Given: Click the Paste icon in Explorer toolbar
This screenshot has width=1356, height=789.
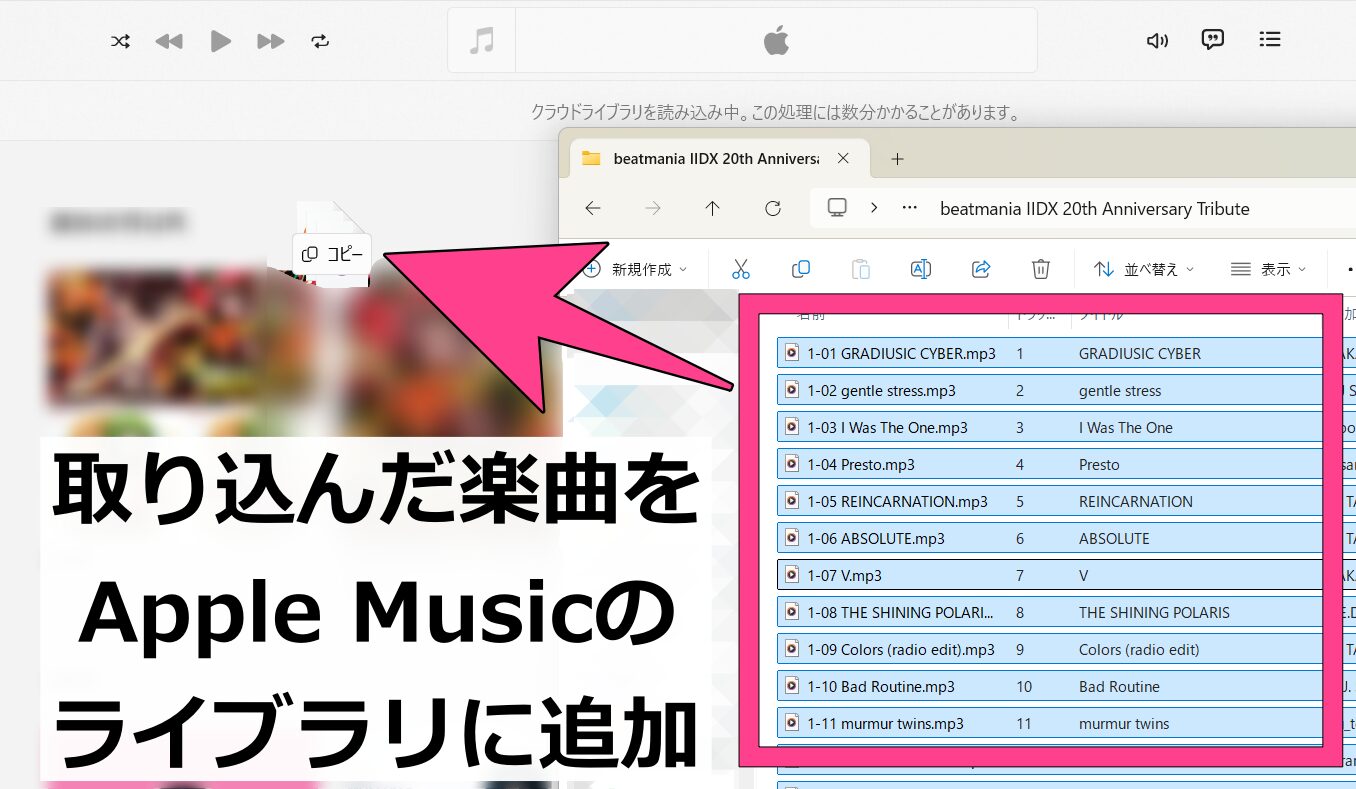Looking at the screenshot, I should point(861,269).
